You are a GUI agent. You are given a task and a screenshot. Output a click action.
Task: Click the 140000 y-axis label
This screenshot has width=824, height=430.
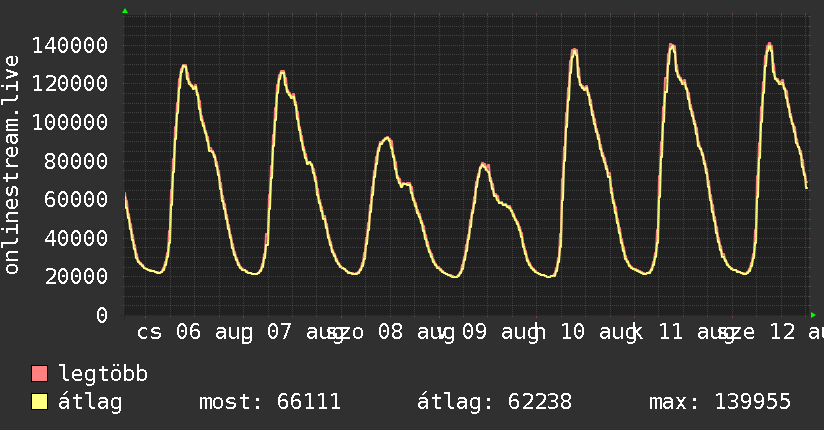click(x=70, y=45)
